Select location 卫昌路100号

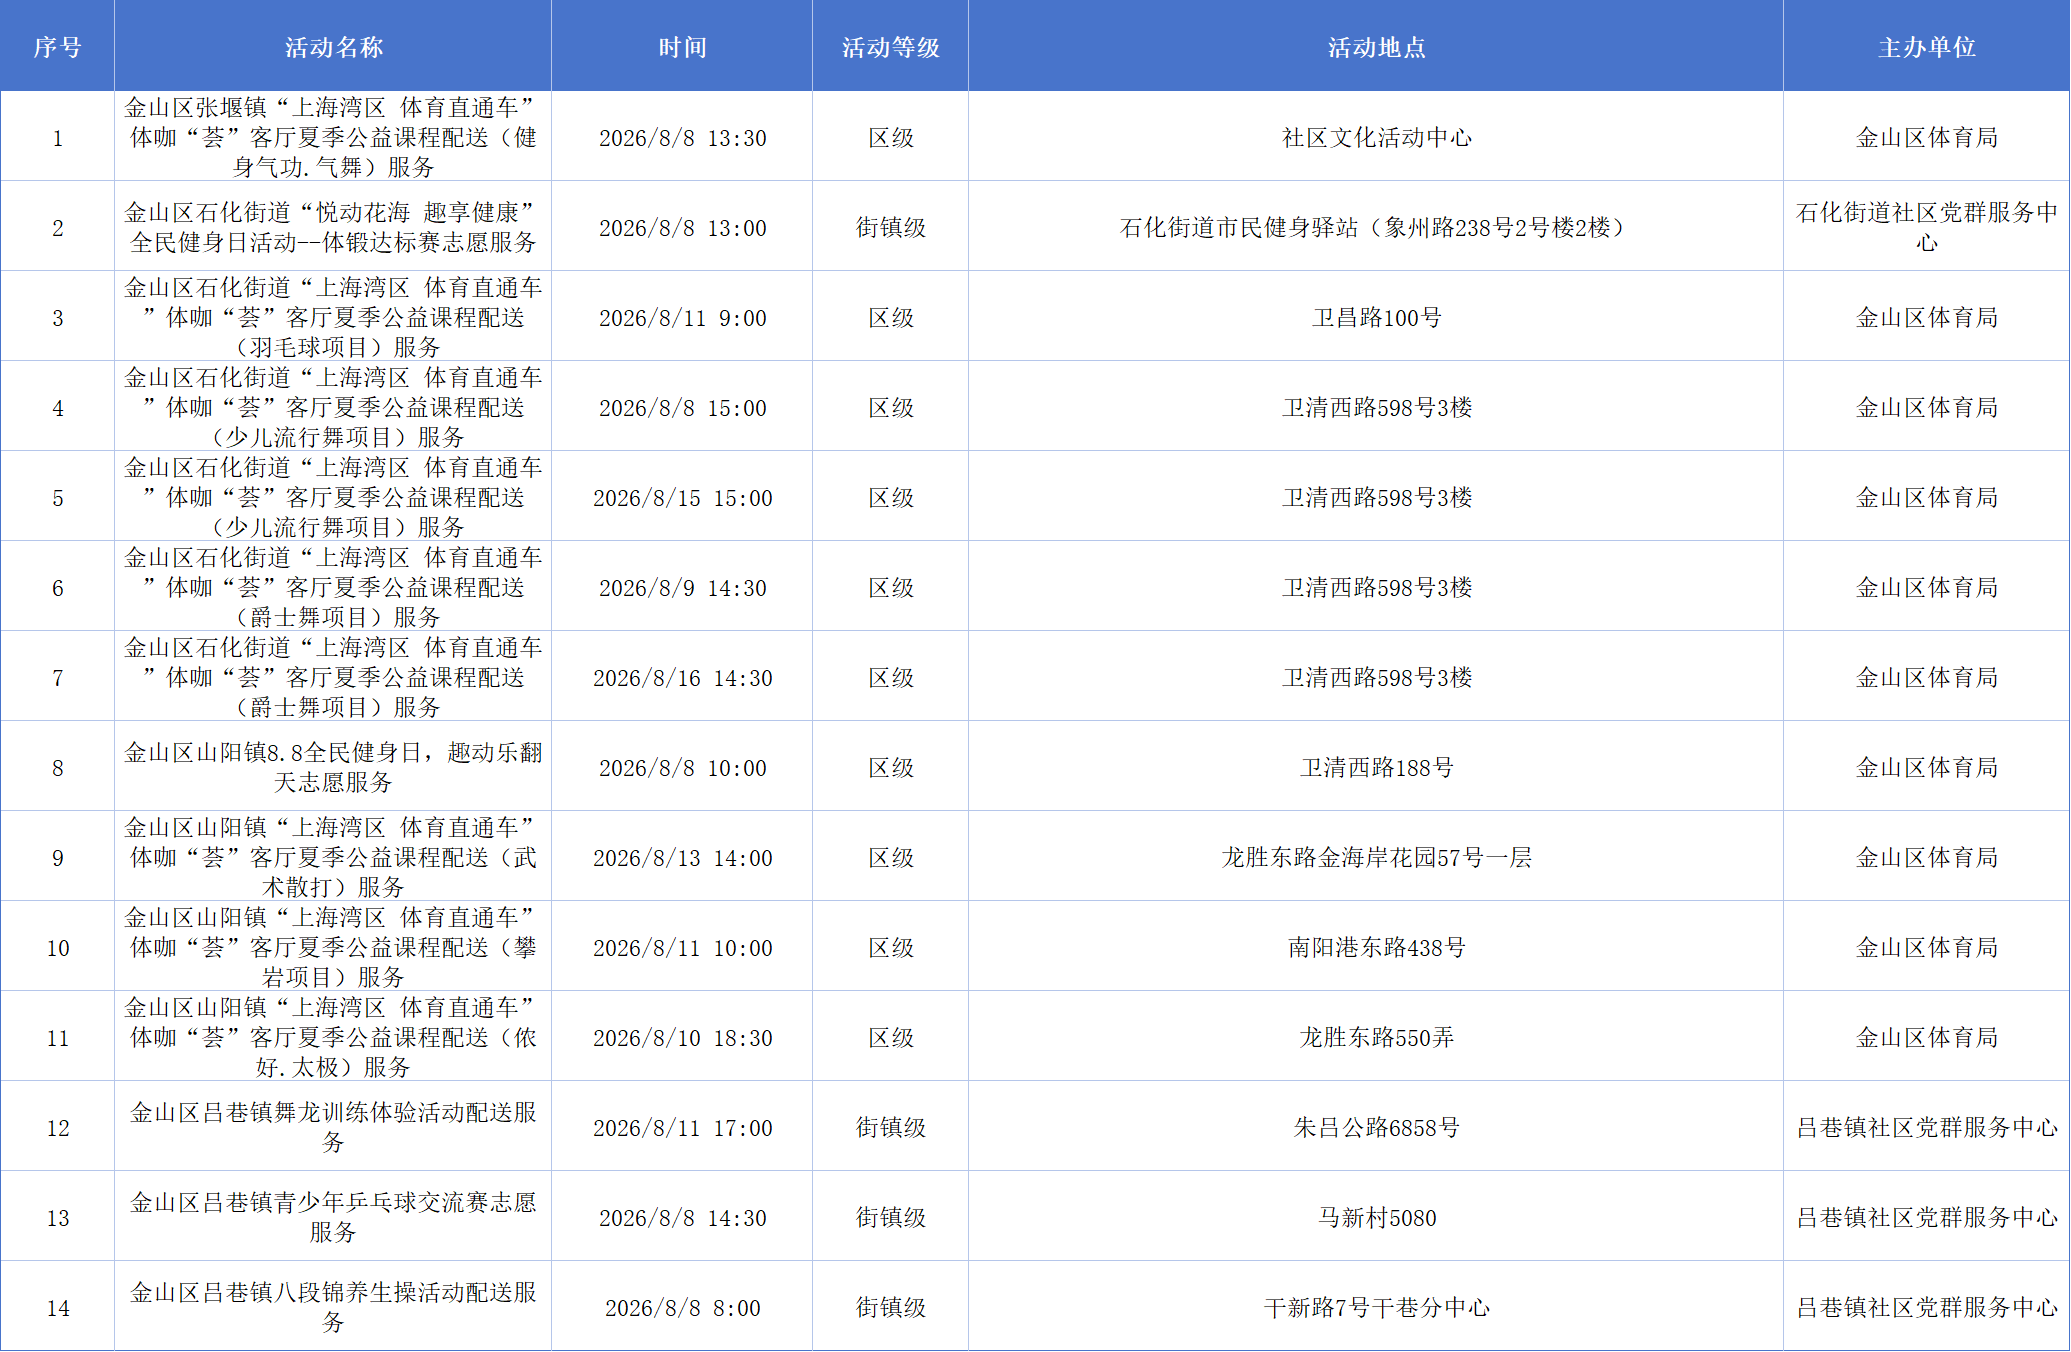tap(1376, 317)
